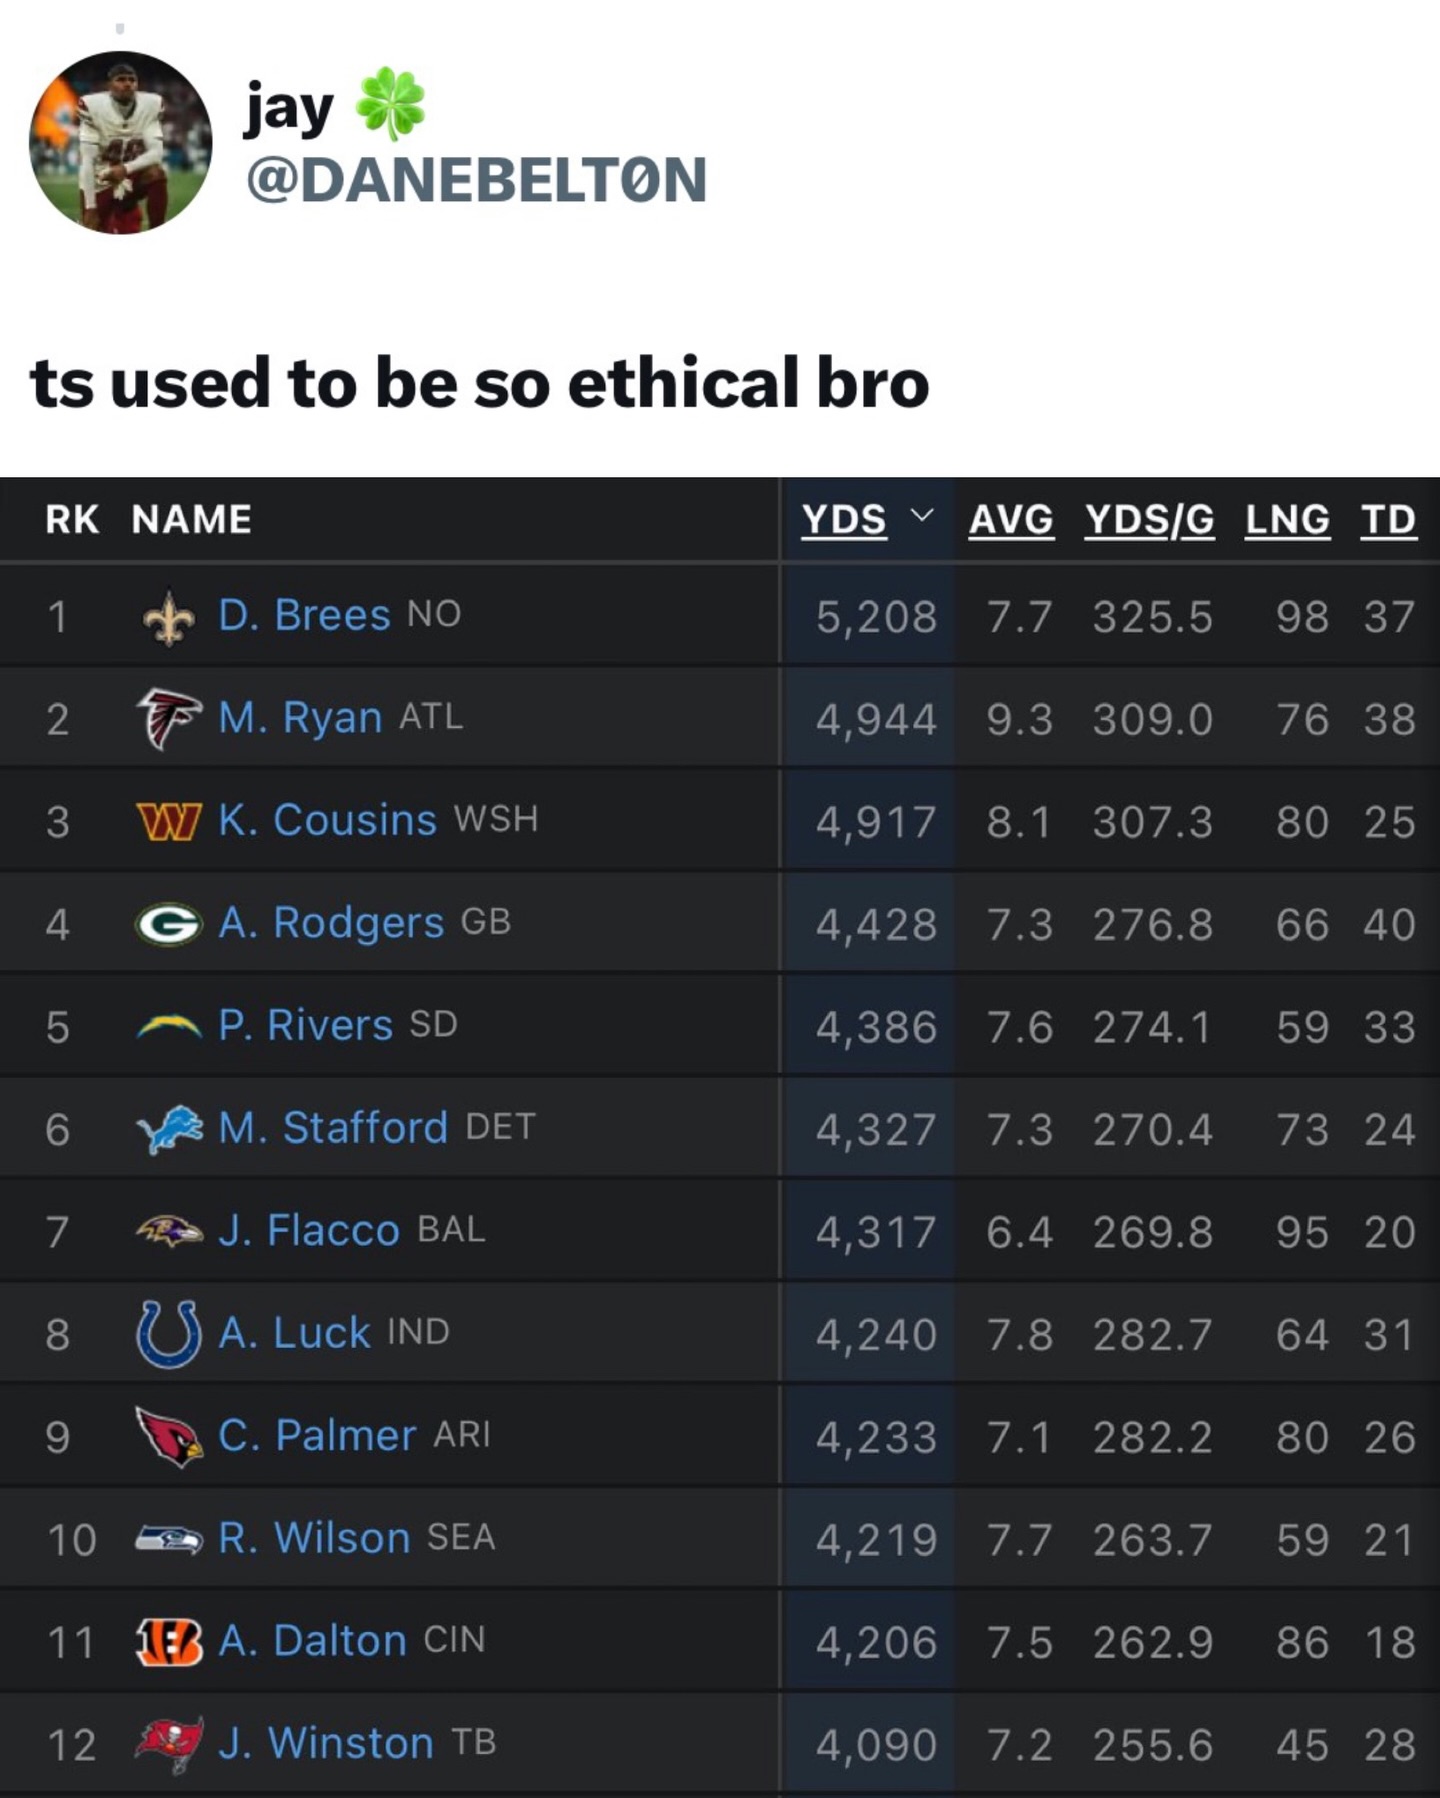Open K. Cousins player page
The image size is (1440, 1798).
327,820
